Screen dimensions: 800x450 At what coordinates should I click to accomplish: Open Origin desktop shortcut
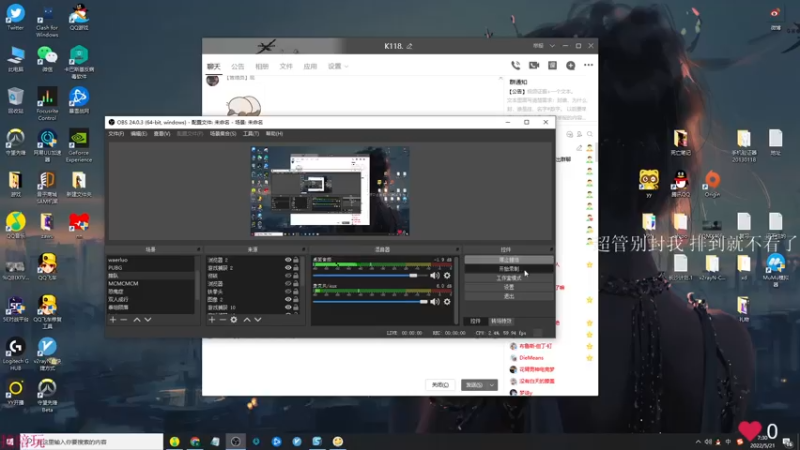tap(712, 184)
